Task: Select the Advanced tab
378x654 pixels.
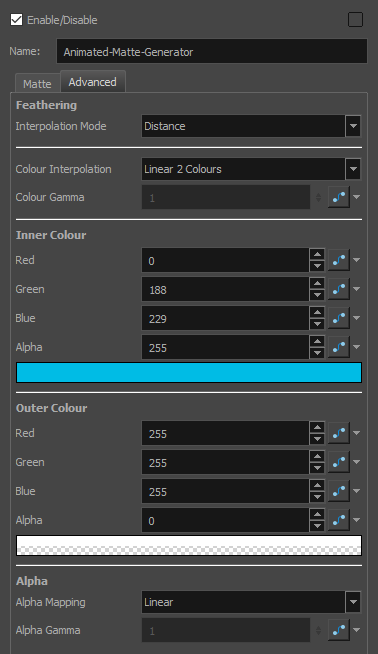Action: (93, 82)
